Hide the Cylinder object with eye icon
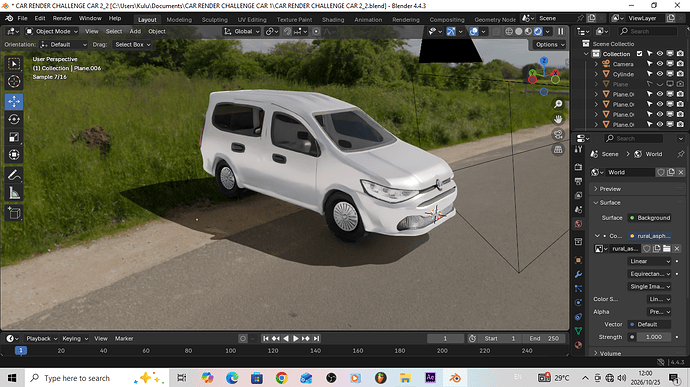690x387 pixels. [x=660, y=74]
